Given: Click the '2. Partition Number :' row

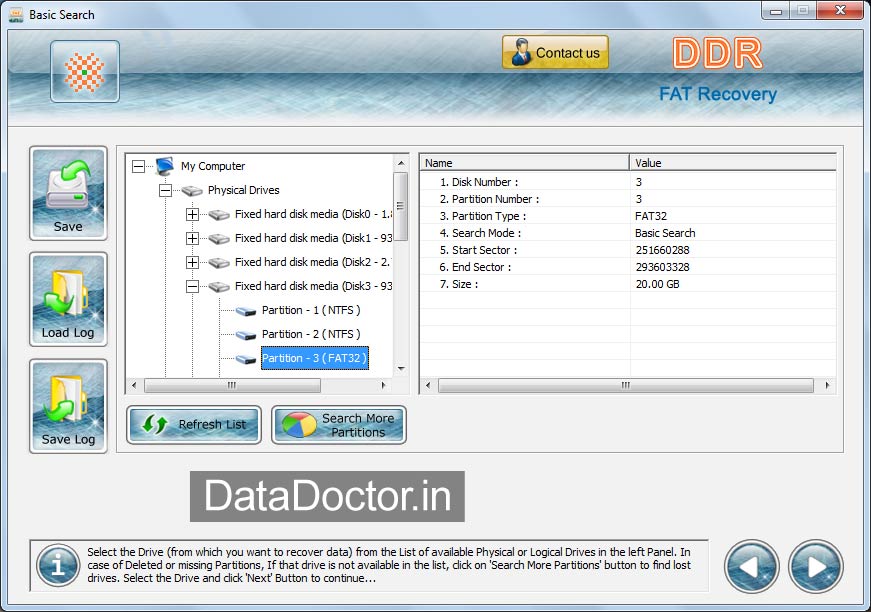Looking at the screenshot, I should (628, 199).
